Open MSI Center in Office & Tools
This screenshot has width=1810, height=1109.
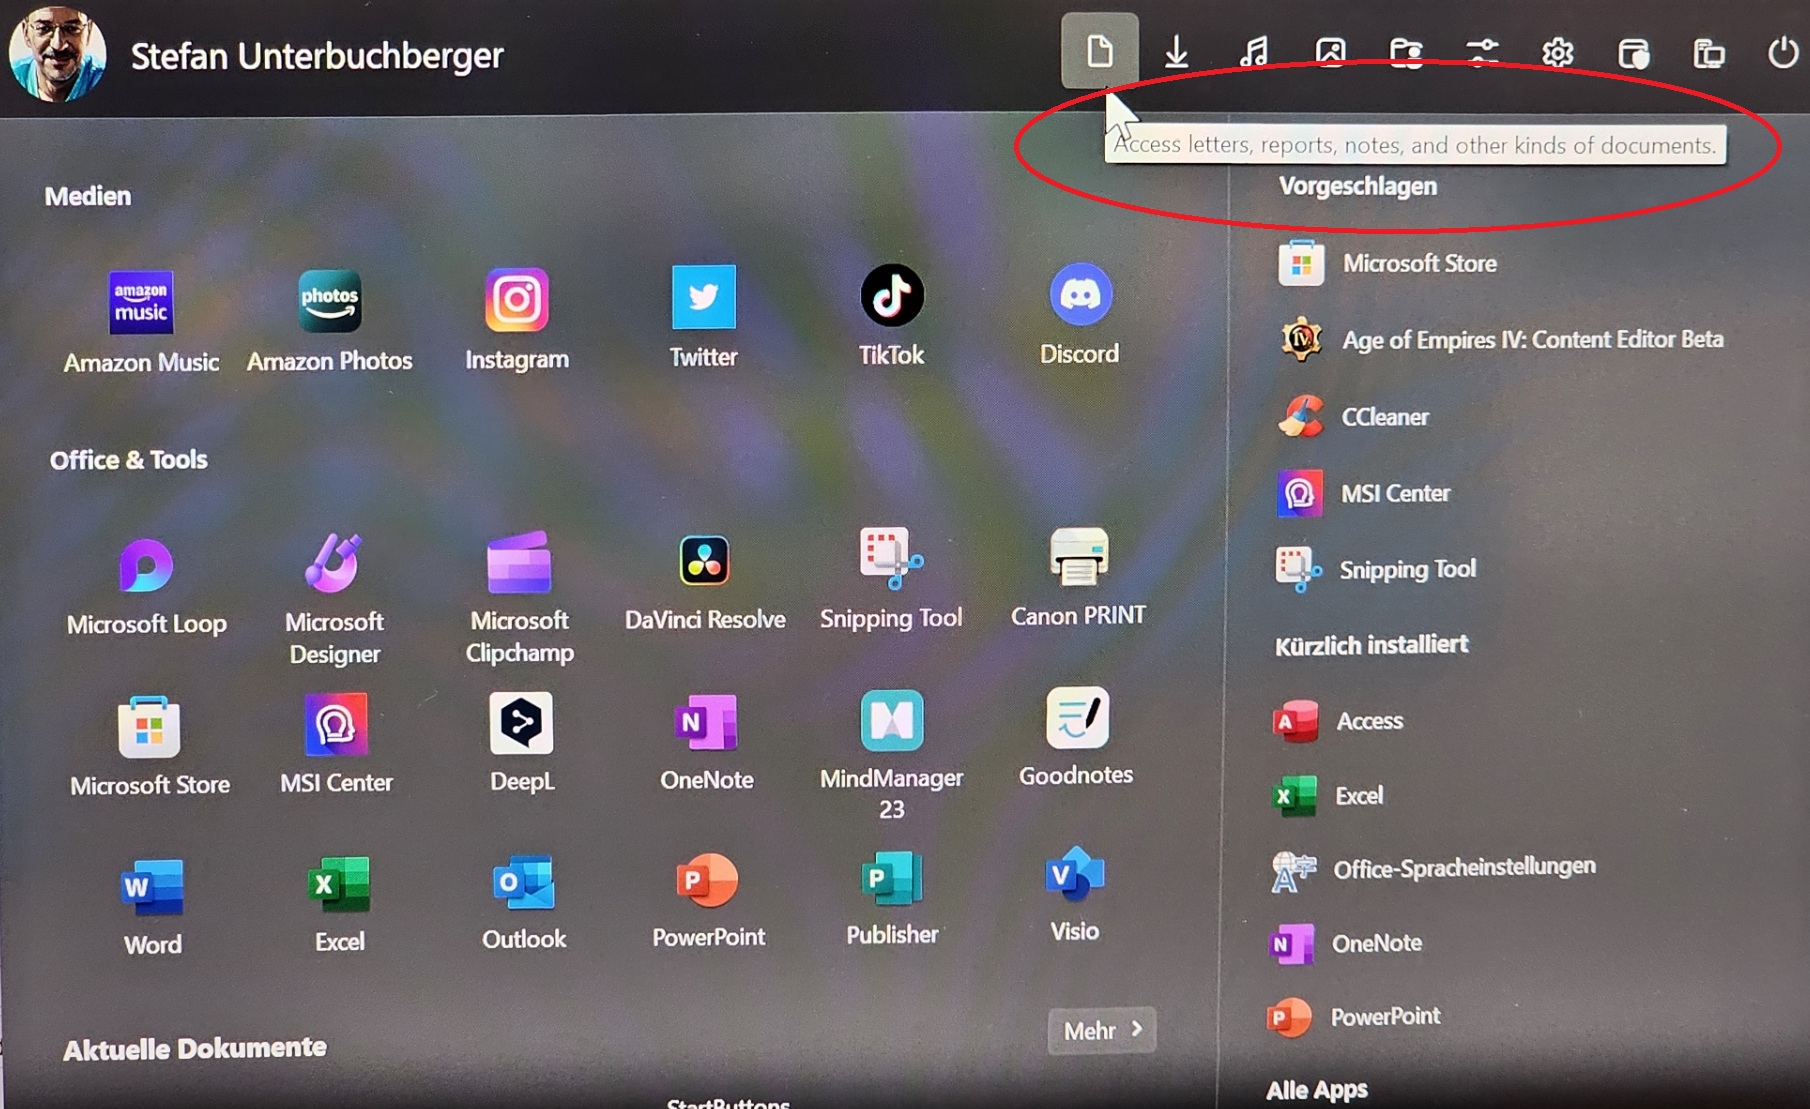pyautogui.click(x=336, y=743)
